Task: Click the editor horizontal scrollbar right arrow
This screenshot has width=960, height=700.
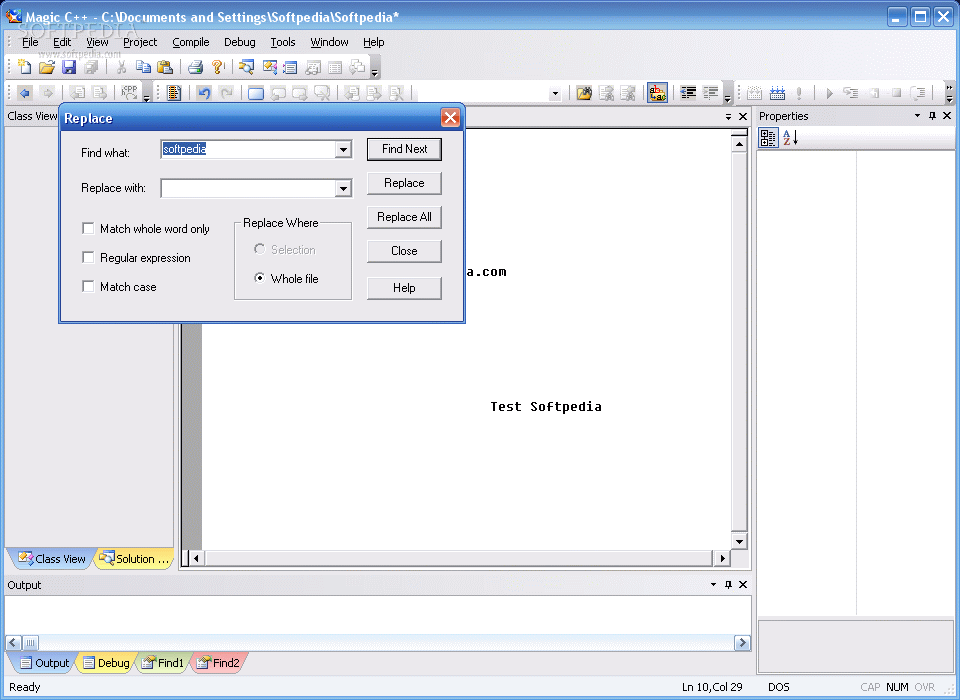Action: (722, 558)
